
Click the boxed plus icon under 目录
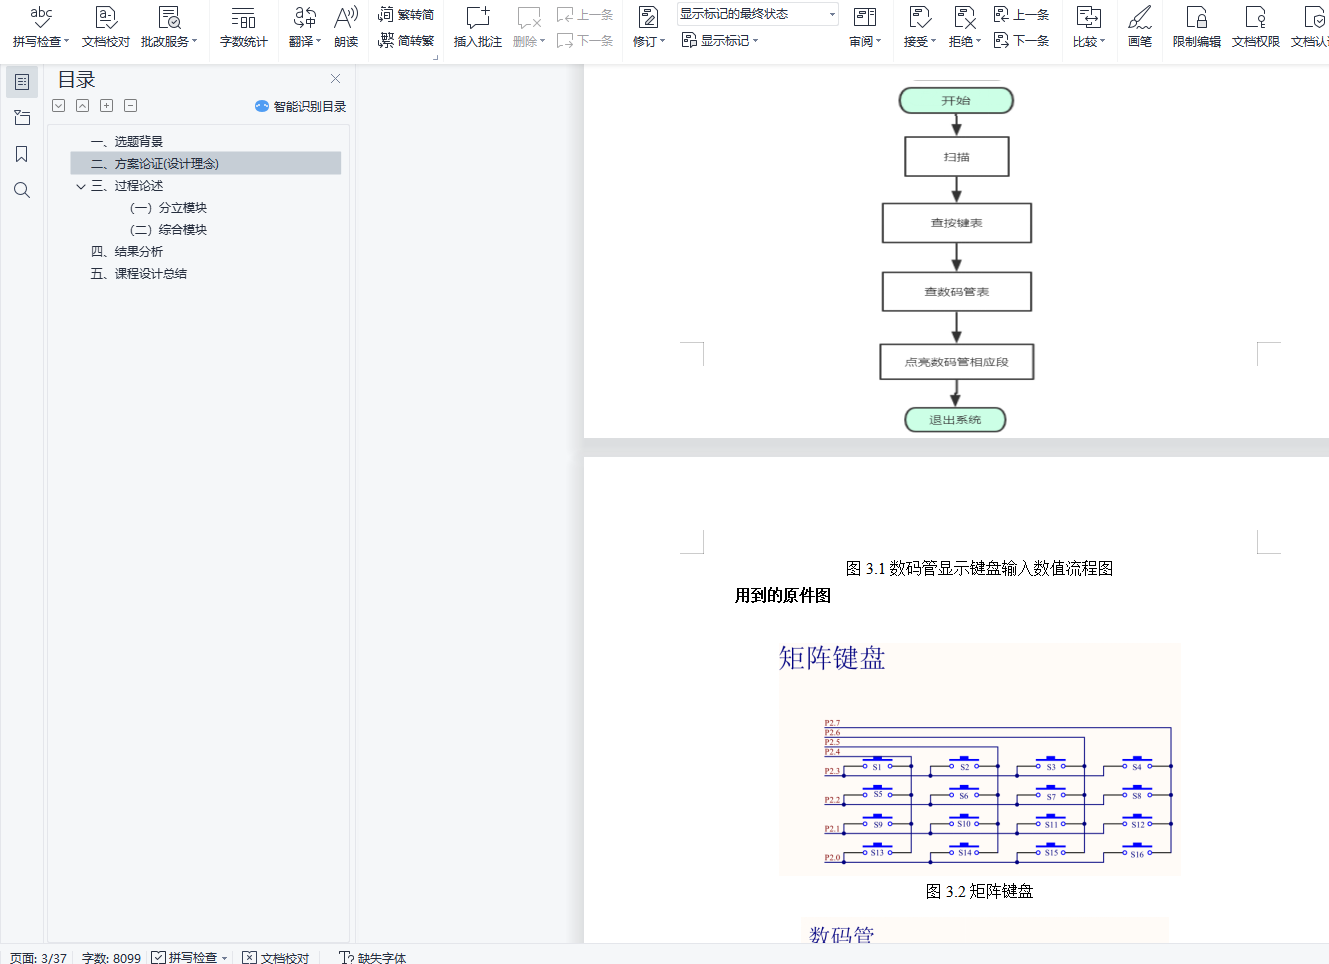(107, 106)
